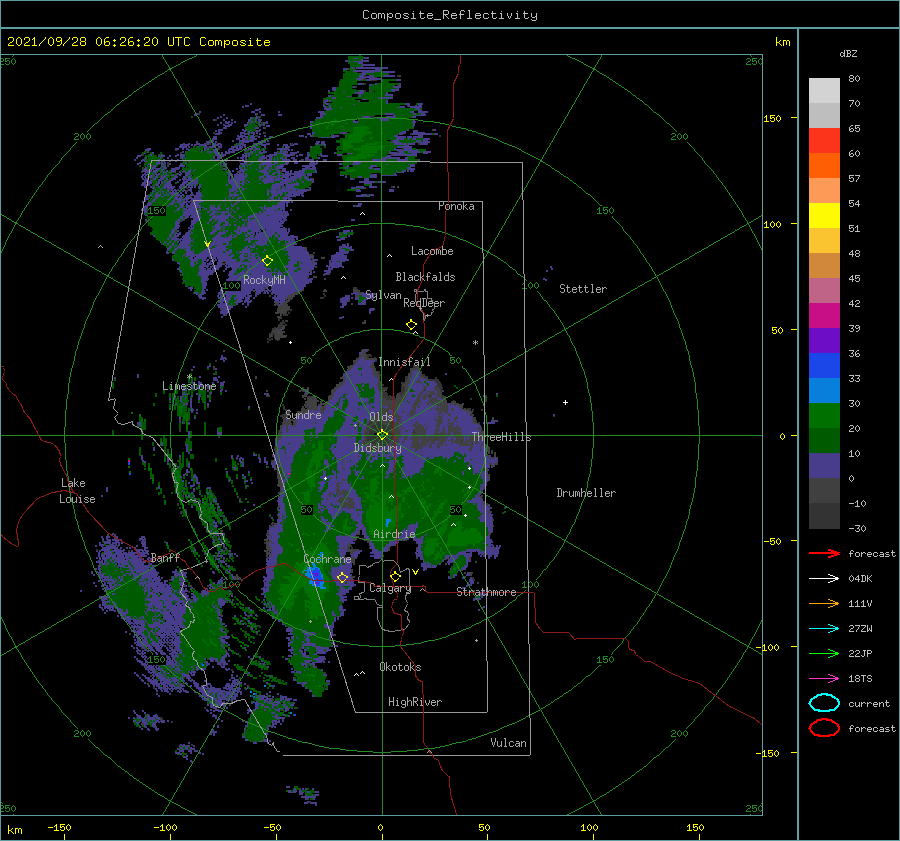Viewport: 900px width, 841px height.
Task: Click the green 22JP arrow icon
Action: pyautogui.click(x=824, y=653)
